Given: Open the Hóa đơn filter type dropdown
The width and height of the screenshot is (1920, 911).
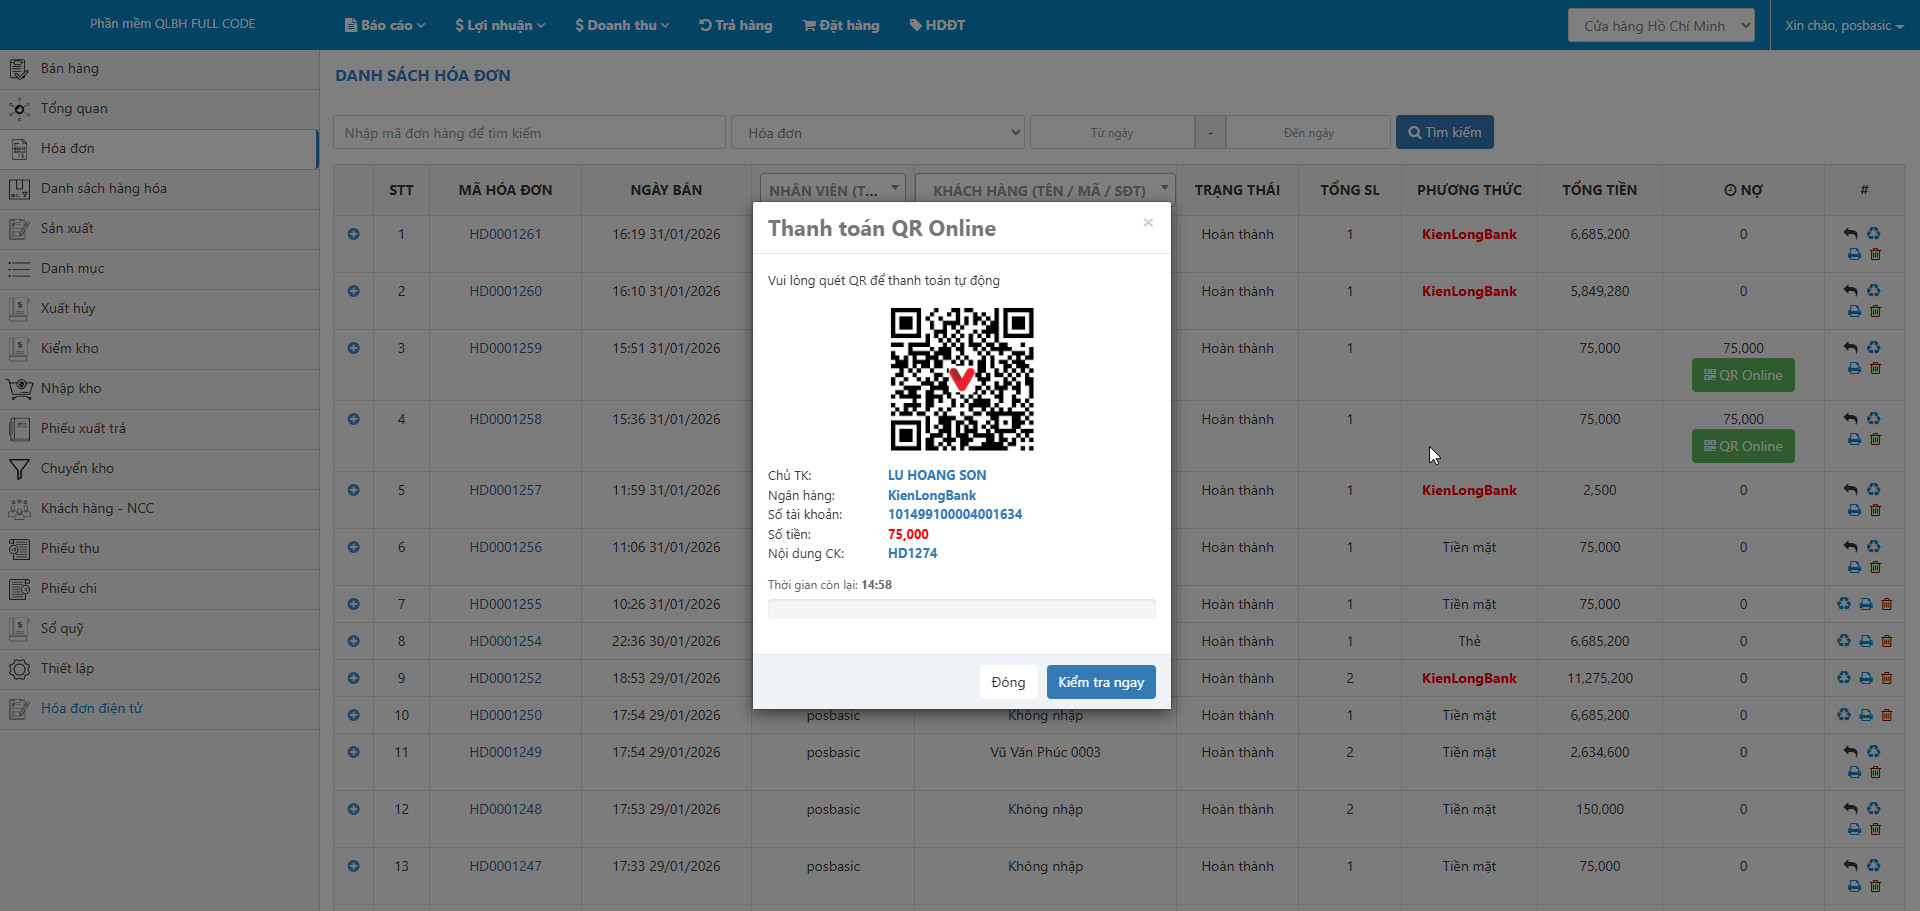Looking at the screenshot, I should (x=877, y=131).
